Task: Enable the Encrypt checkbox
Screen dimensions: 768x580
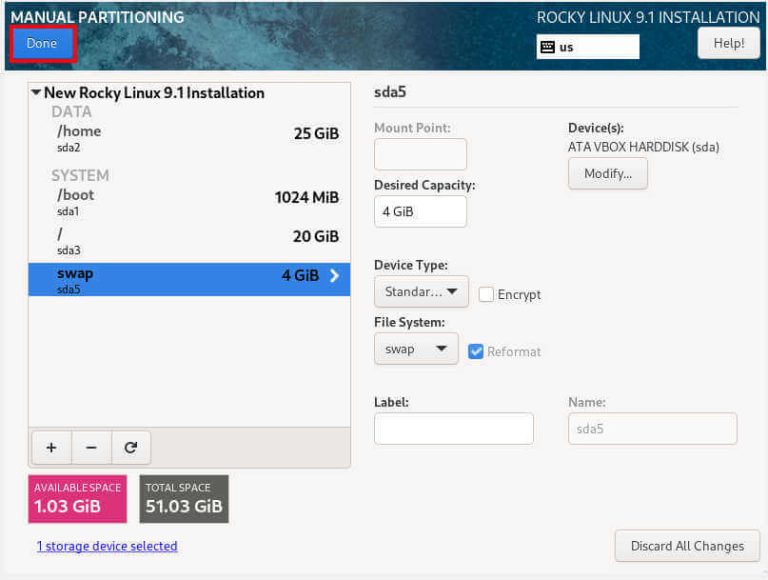Action: tap(487, 294)
